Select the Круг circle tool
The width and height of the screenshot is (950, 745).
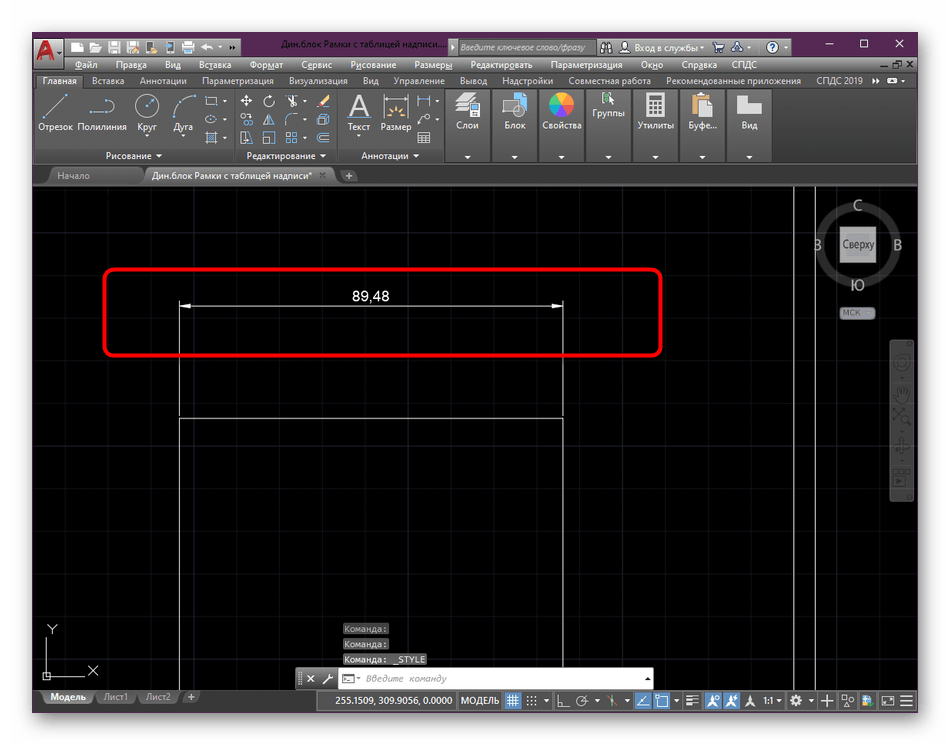147,107
